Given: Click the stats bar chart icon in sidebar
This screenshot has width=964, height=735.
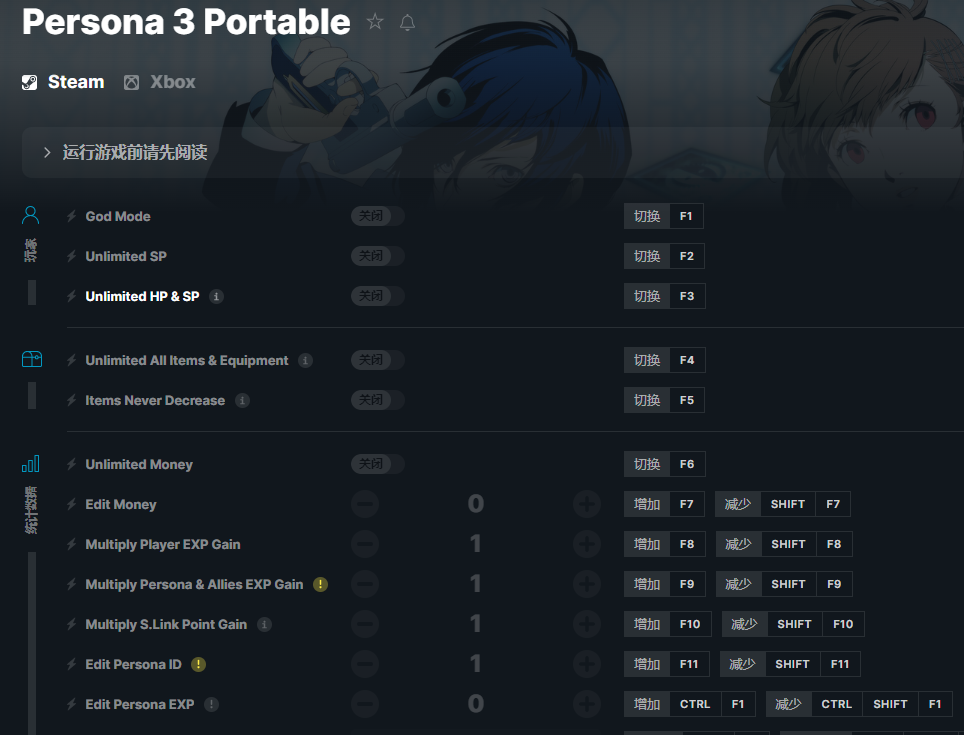Looking at the screenshot, I should pyautogui.click(x=31, y=463).
